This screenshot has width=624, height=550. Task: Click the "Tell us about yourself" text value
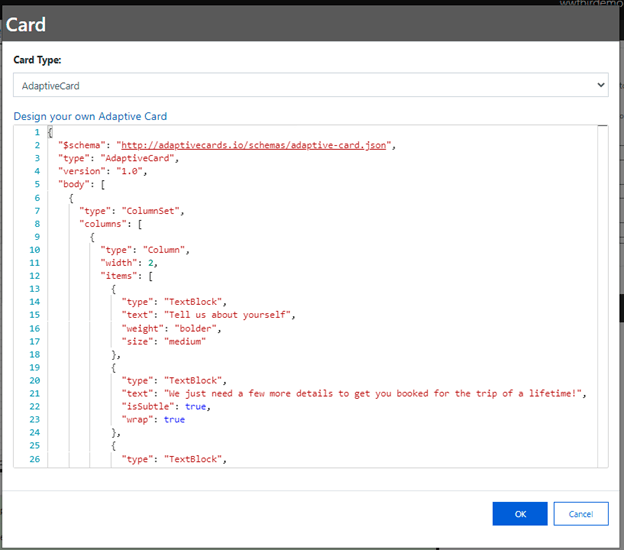coord(227,315)
